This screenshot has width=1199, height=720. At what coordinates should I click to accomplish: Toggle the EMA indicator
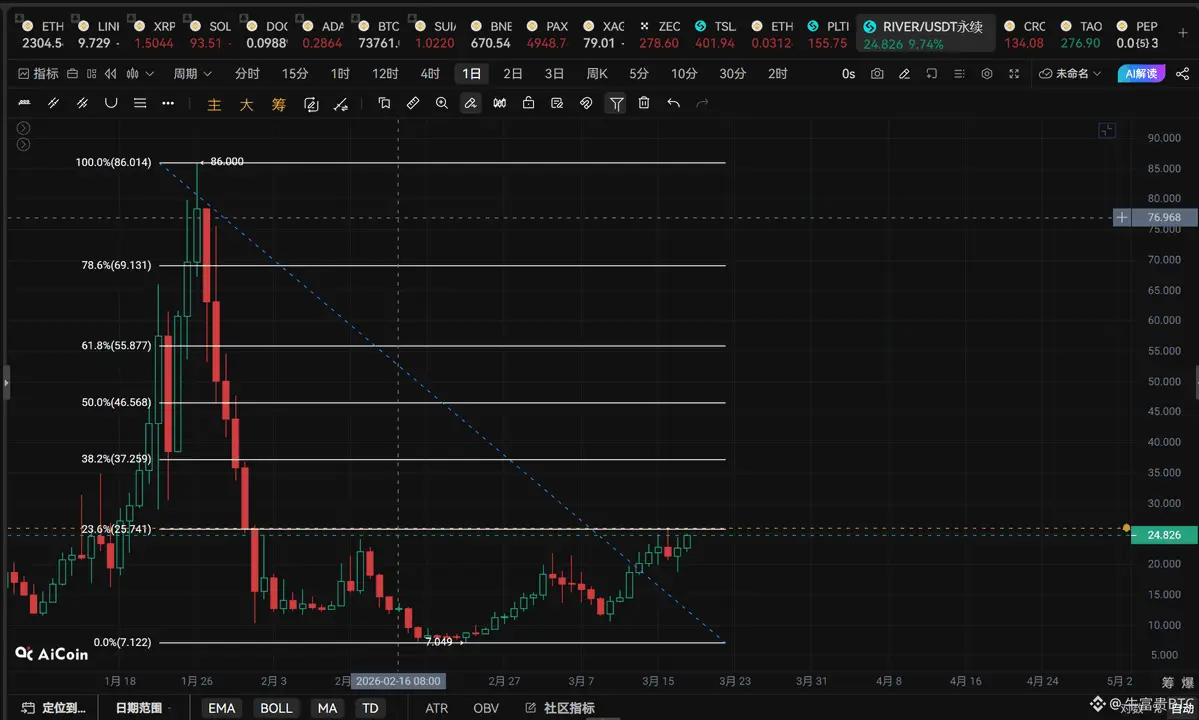222,708
